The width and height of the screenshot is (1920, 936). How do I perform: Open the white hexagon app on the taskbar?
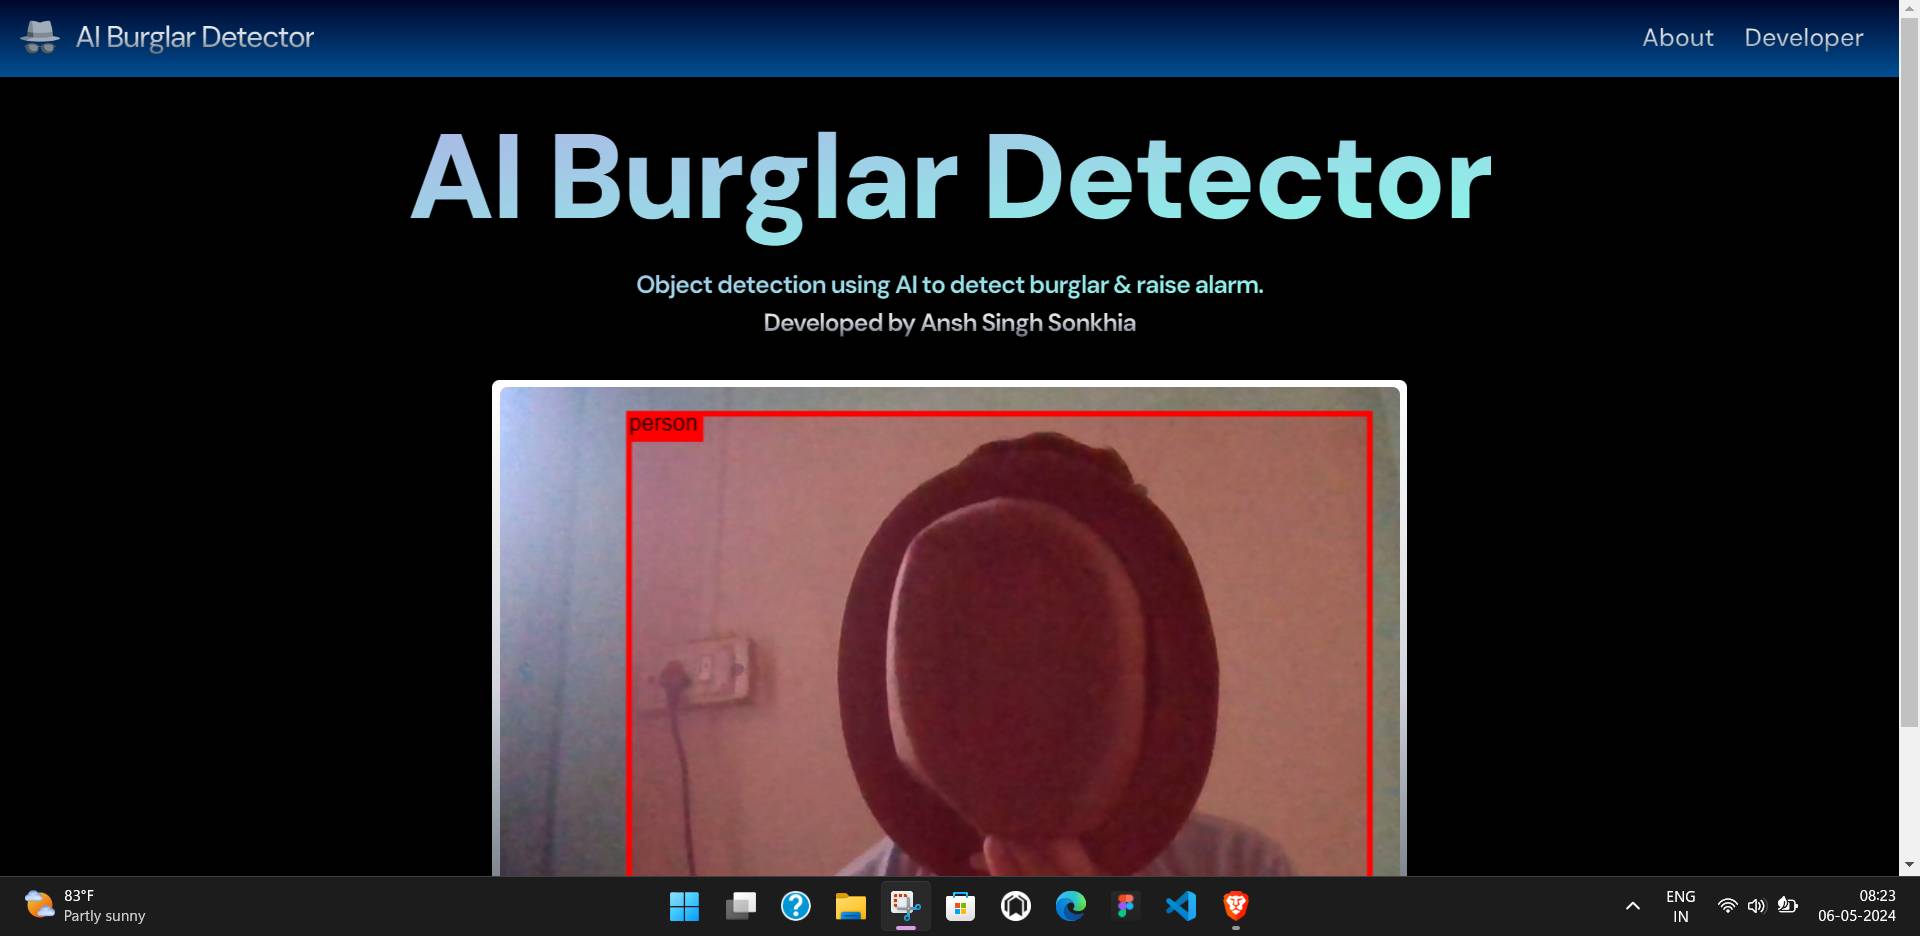pos(1016,906)
